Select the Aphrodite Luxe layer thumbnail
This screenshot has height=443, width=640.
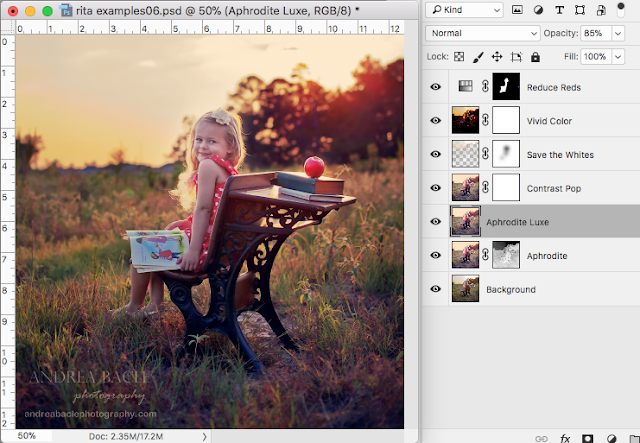coord(465,221)
